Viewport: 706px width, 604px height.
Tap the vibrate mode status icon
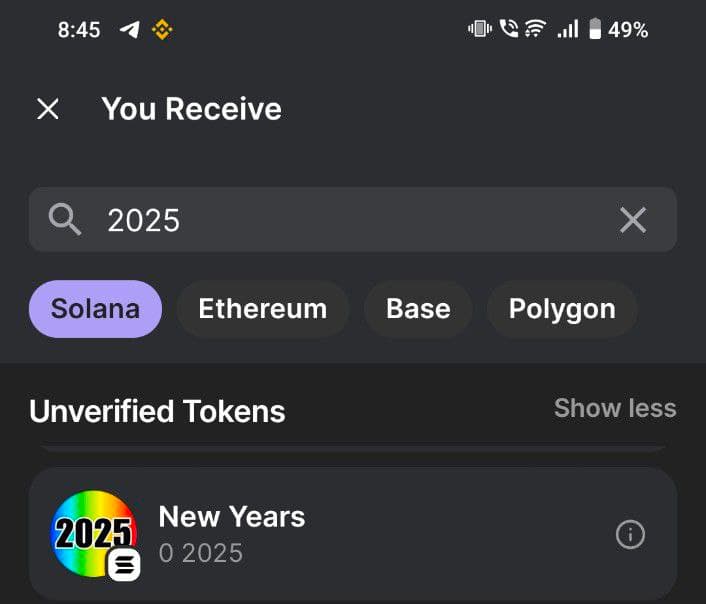point(480,29)
